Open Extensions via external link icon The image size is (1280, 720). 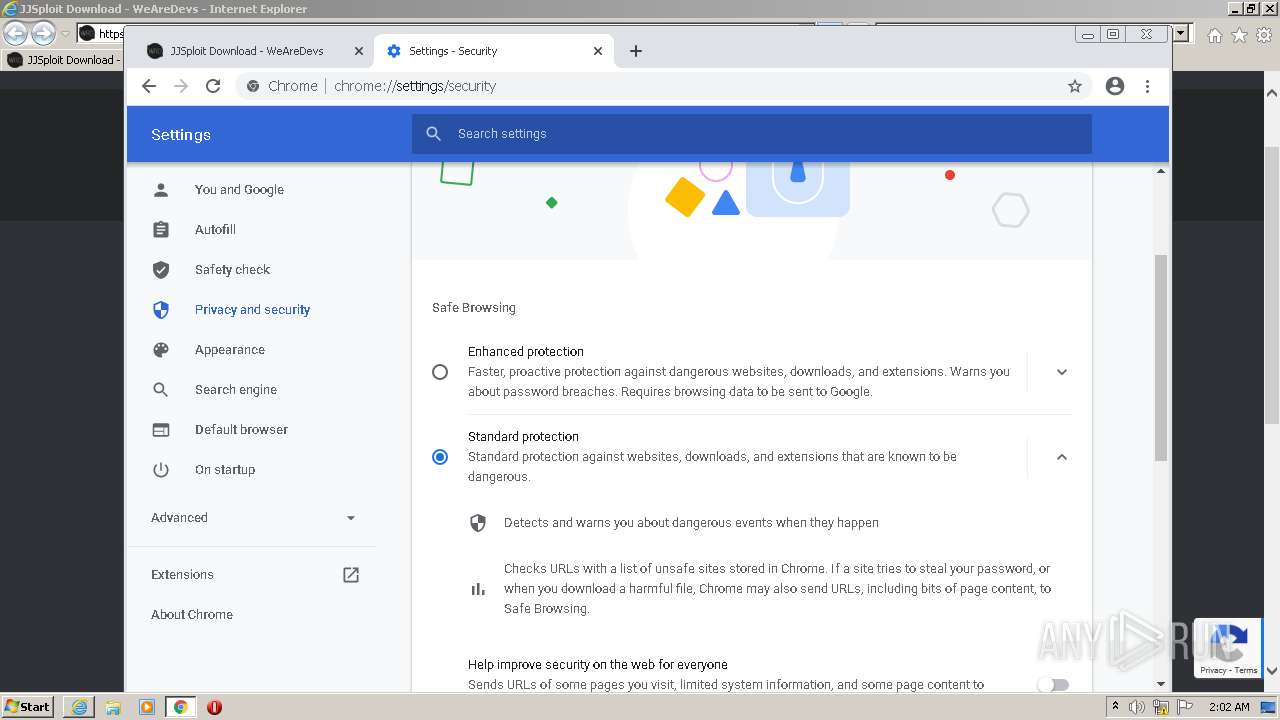351,574
